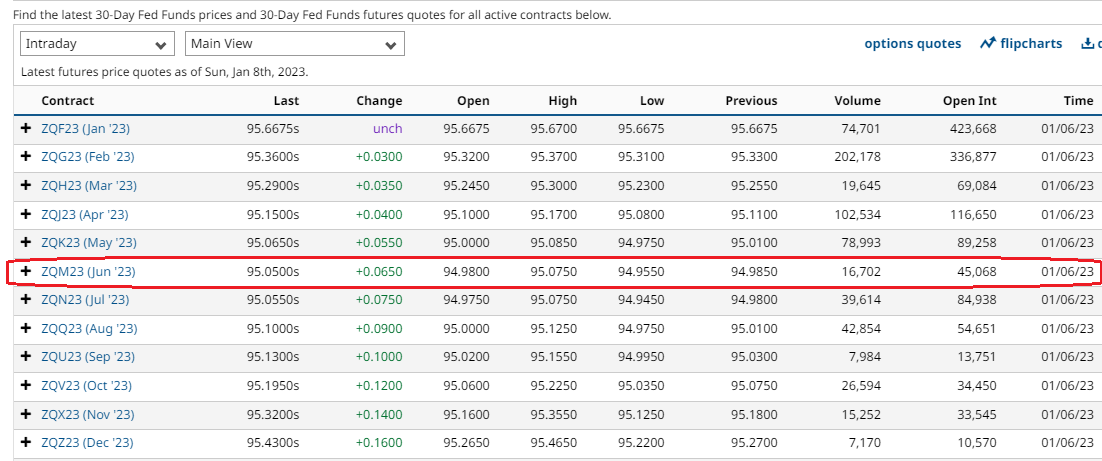Screen dimensions: 1102x461
Task: Click plus icon beside ZQK23 (May '23)
Action: (26, 243)
